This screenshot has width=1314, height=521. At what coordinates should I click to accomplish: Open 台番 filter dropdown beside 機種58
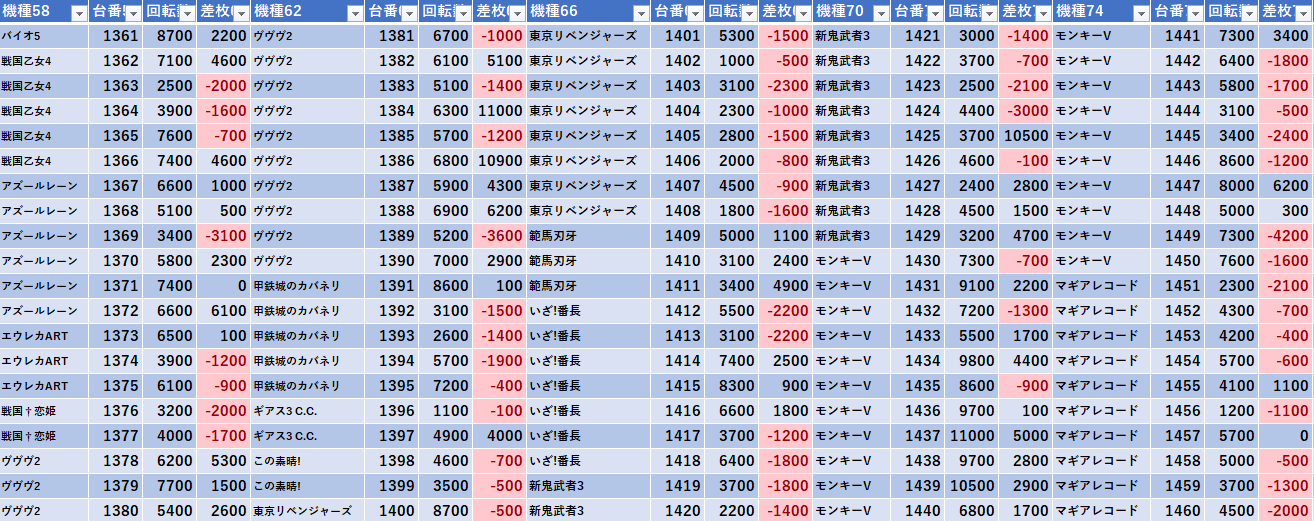(131, 13)
